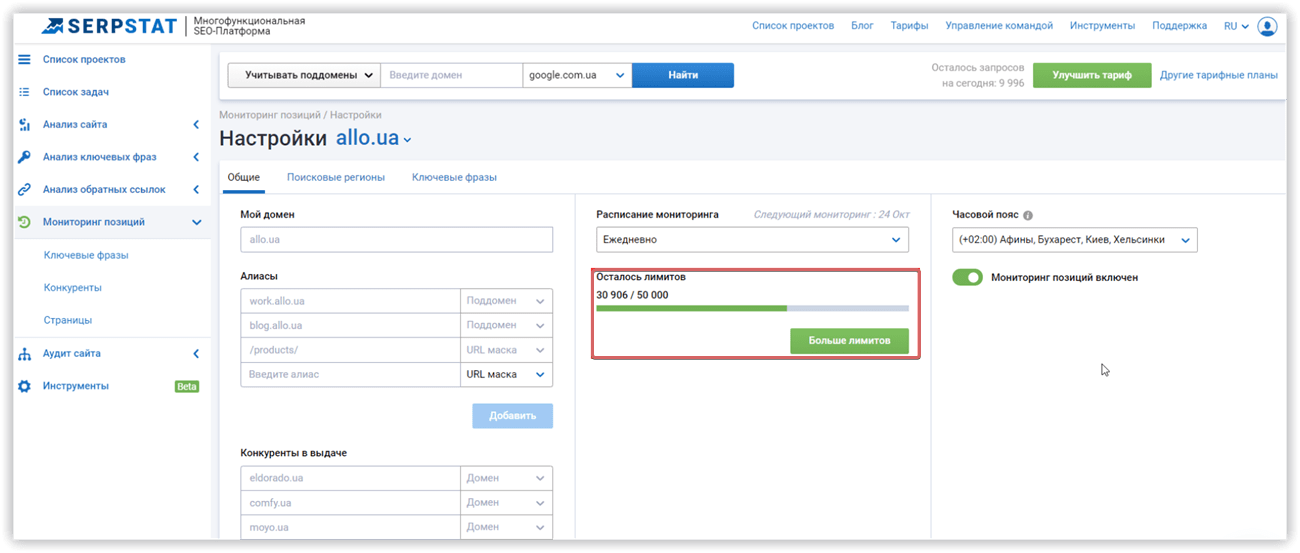This screenshot has height=553, width=1300.
Task: Click the Beta badge in the sidebar
Action: tap(187, 387)
